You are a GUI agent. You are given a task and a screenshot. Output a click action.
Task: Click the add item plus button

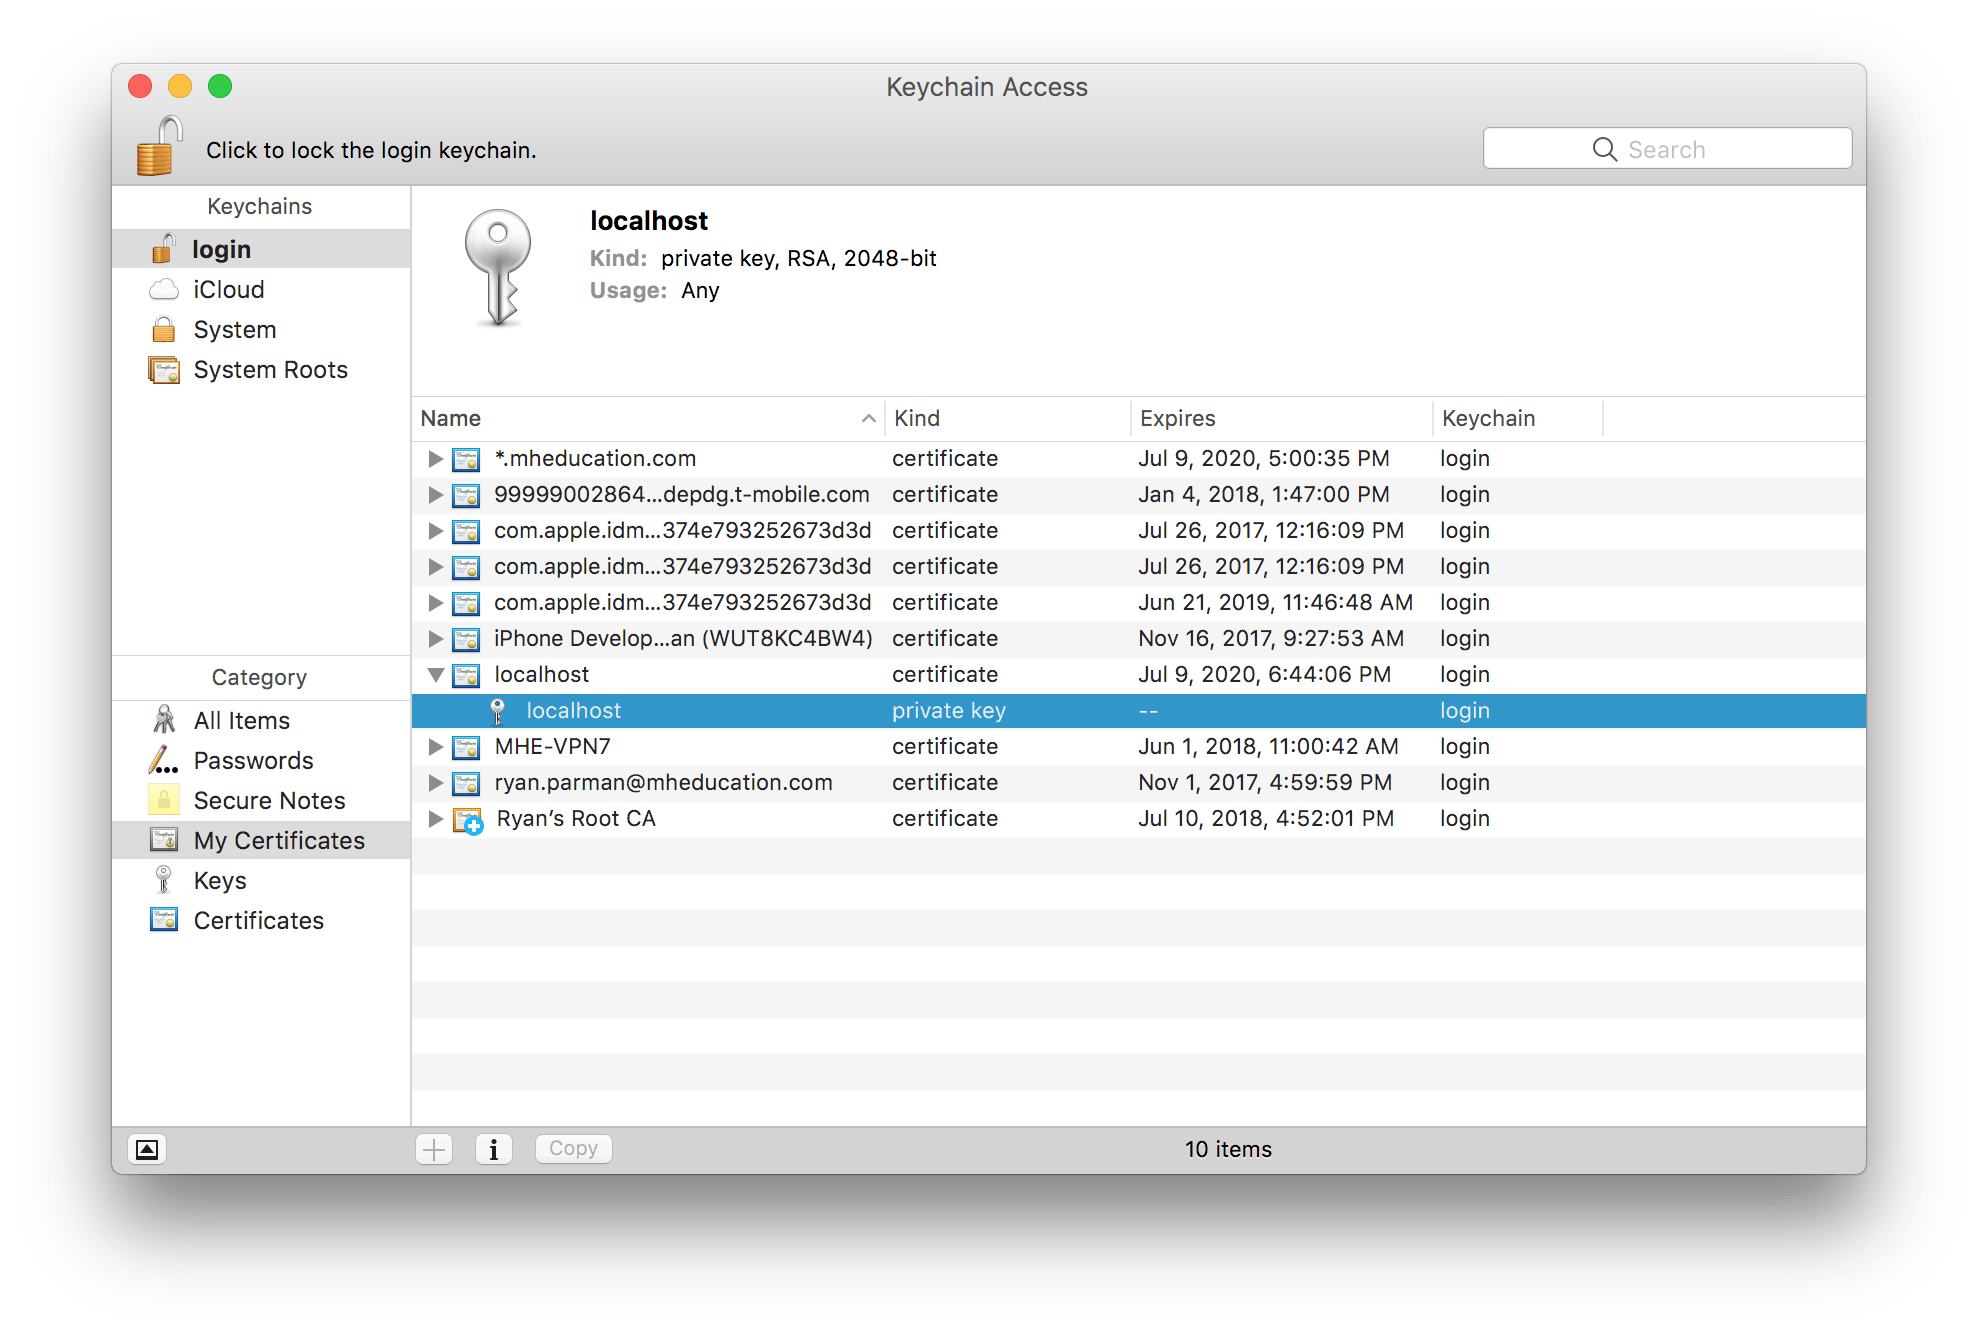[434, 1148]
